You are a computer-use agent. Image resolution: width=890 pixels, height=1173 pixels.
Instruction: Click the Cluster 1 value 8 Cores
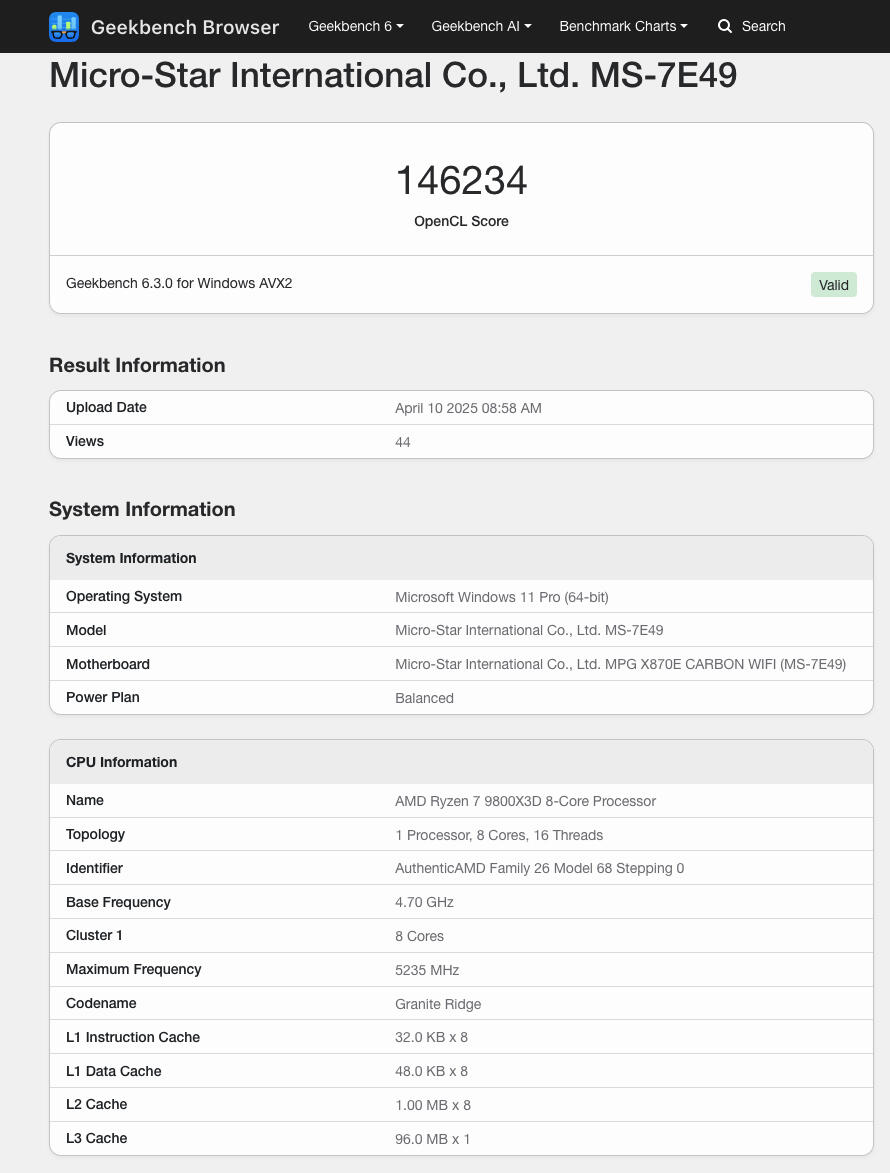419,937
